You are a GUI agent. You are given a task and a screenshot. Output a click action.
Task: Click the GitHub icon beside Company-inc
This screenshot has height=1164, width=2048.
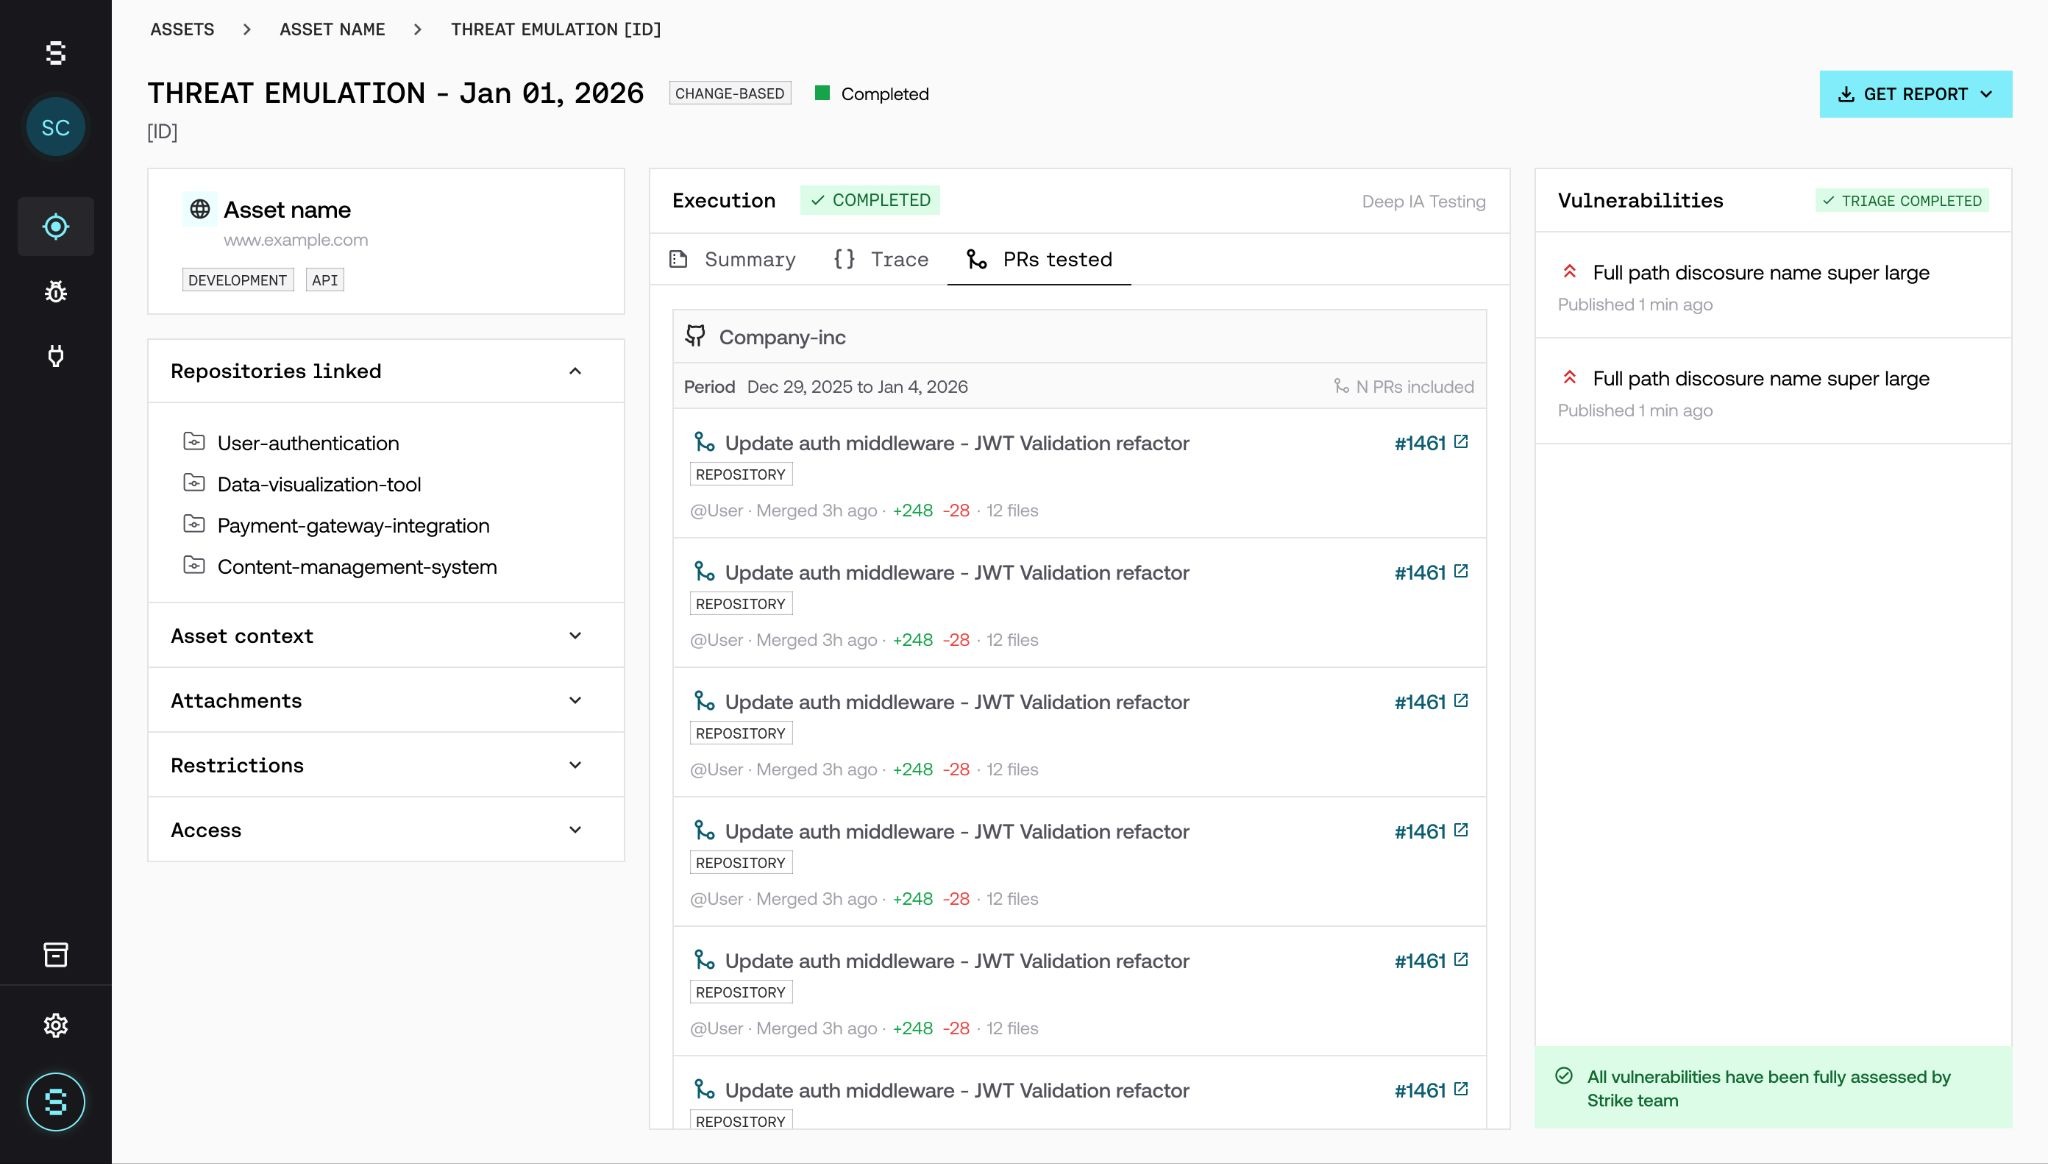pos(695,336)
